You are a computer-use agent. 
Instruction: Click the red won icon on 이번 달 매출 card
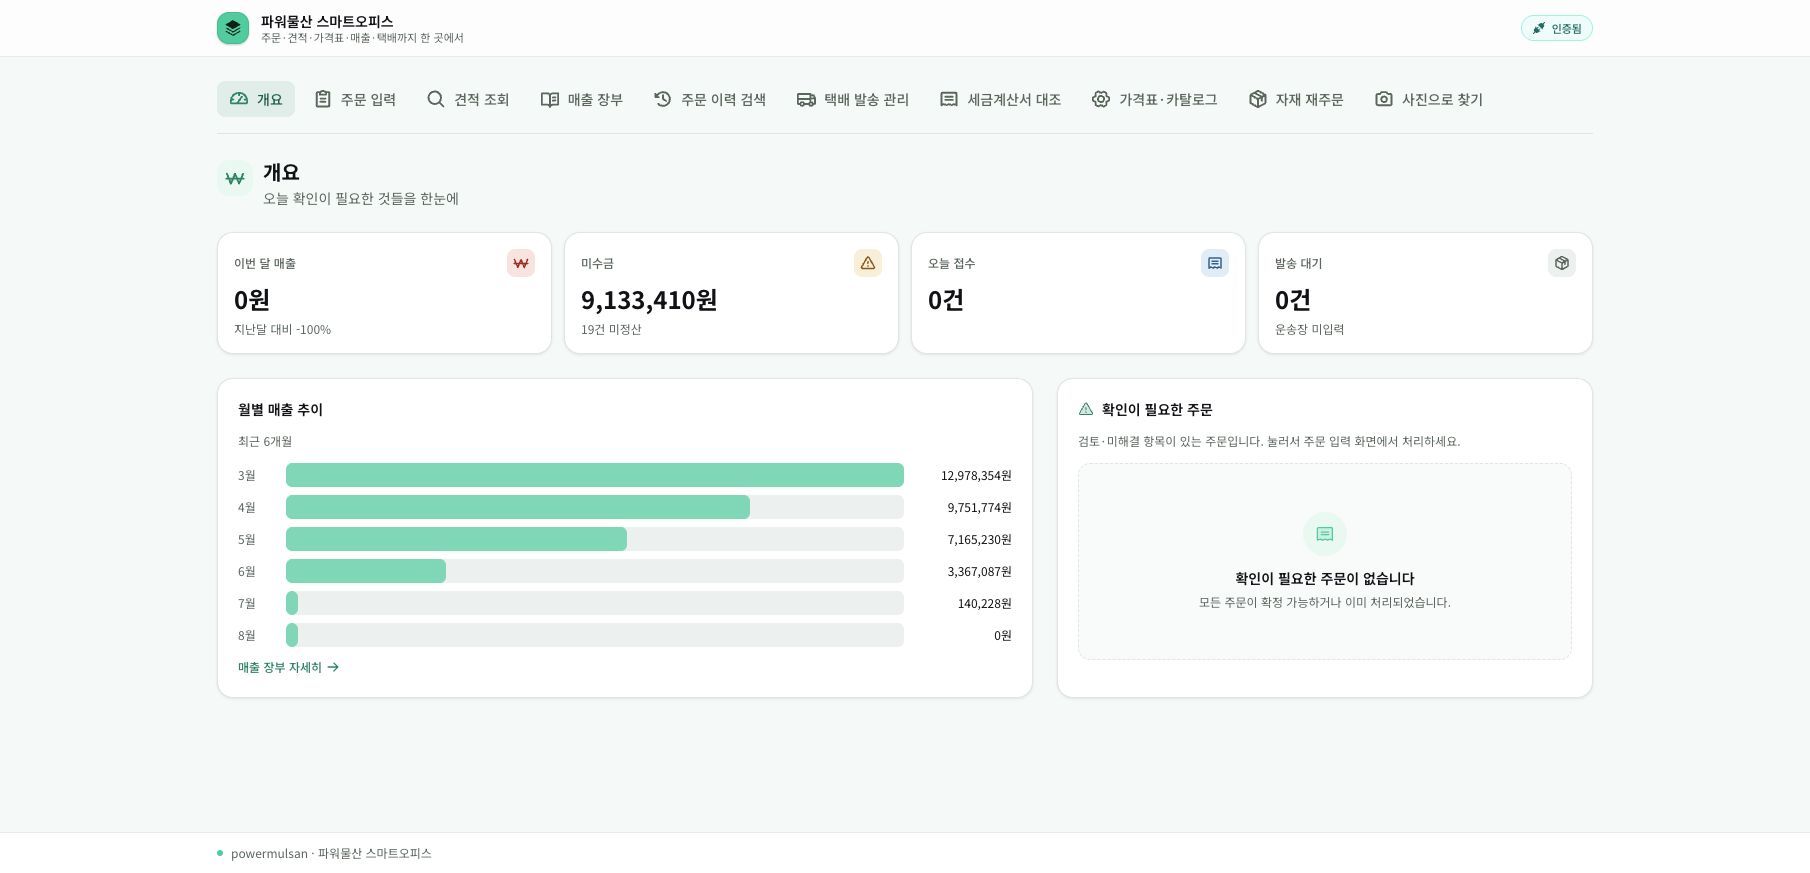[x=521, y=263]
